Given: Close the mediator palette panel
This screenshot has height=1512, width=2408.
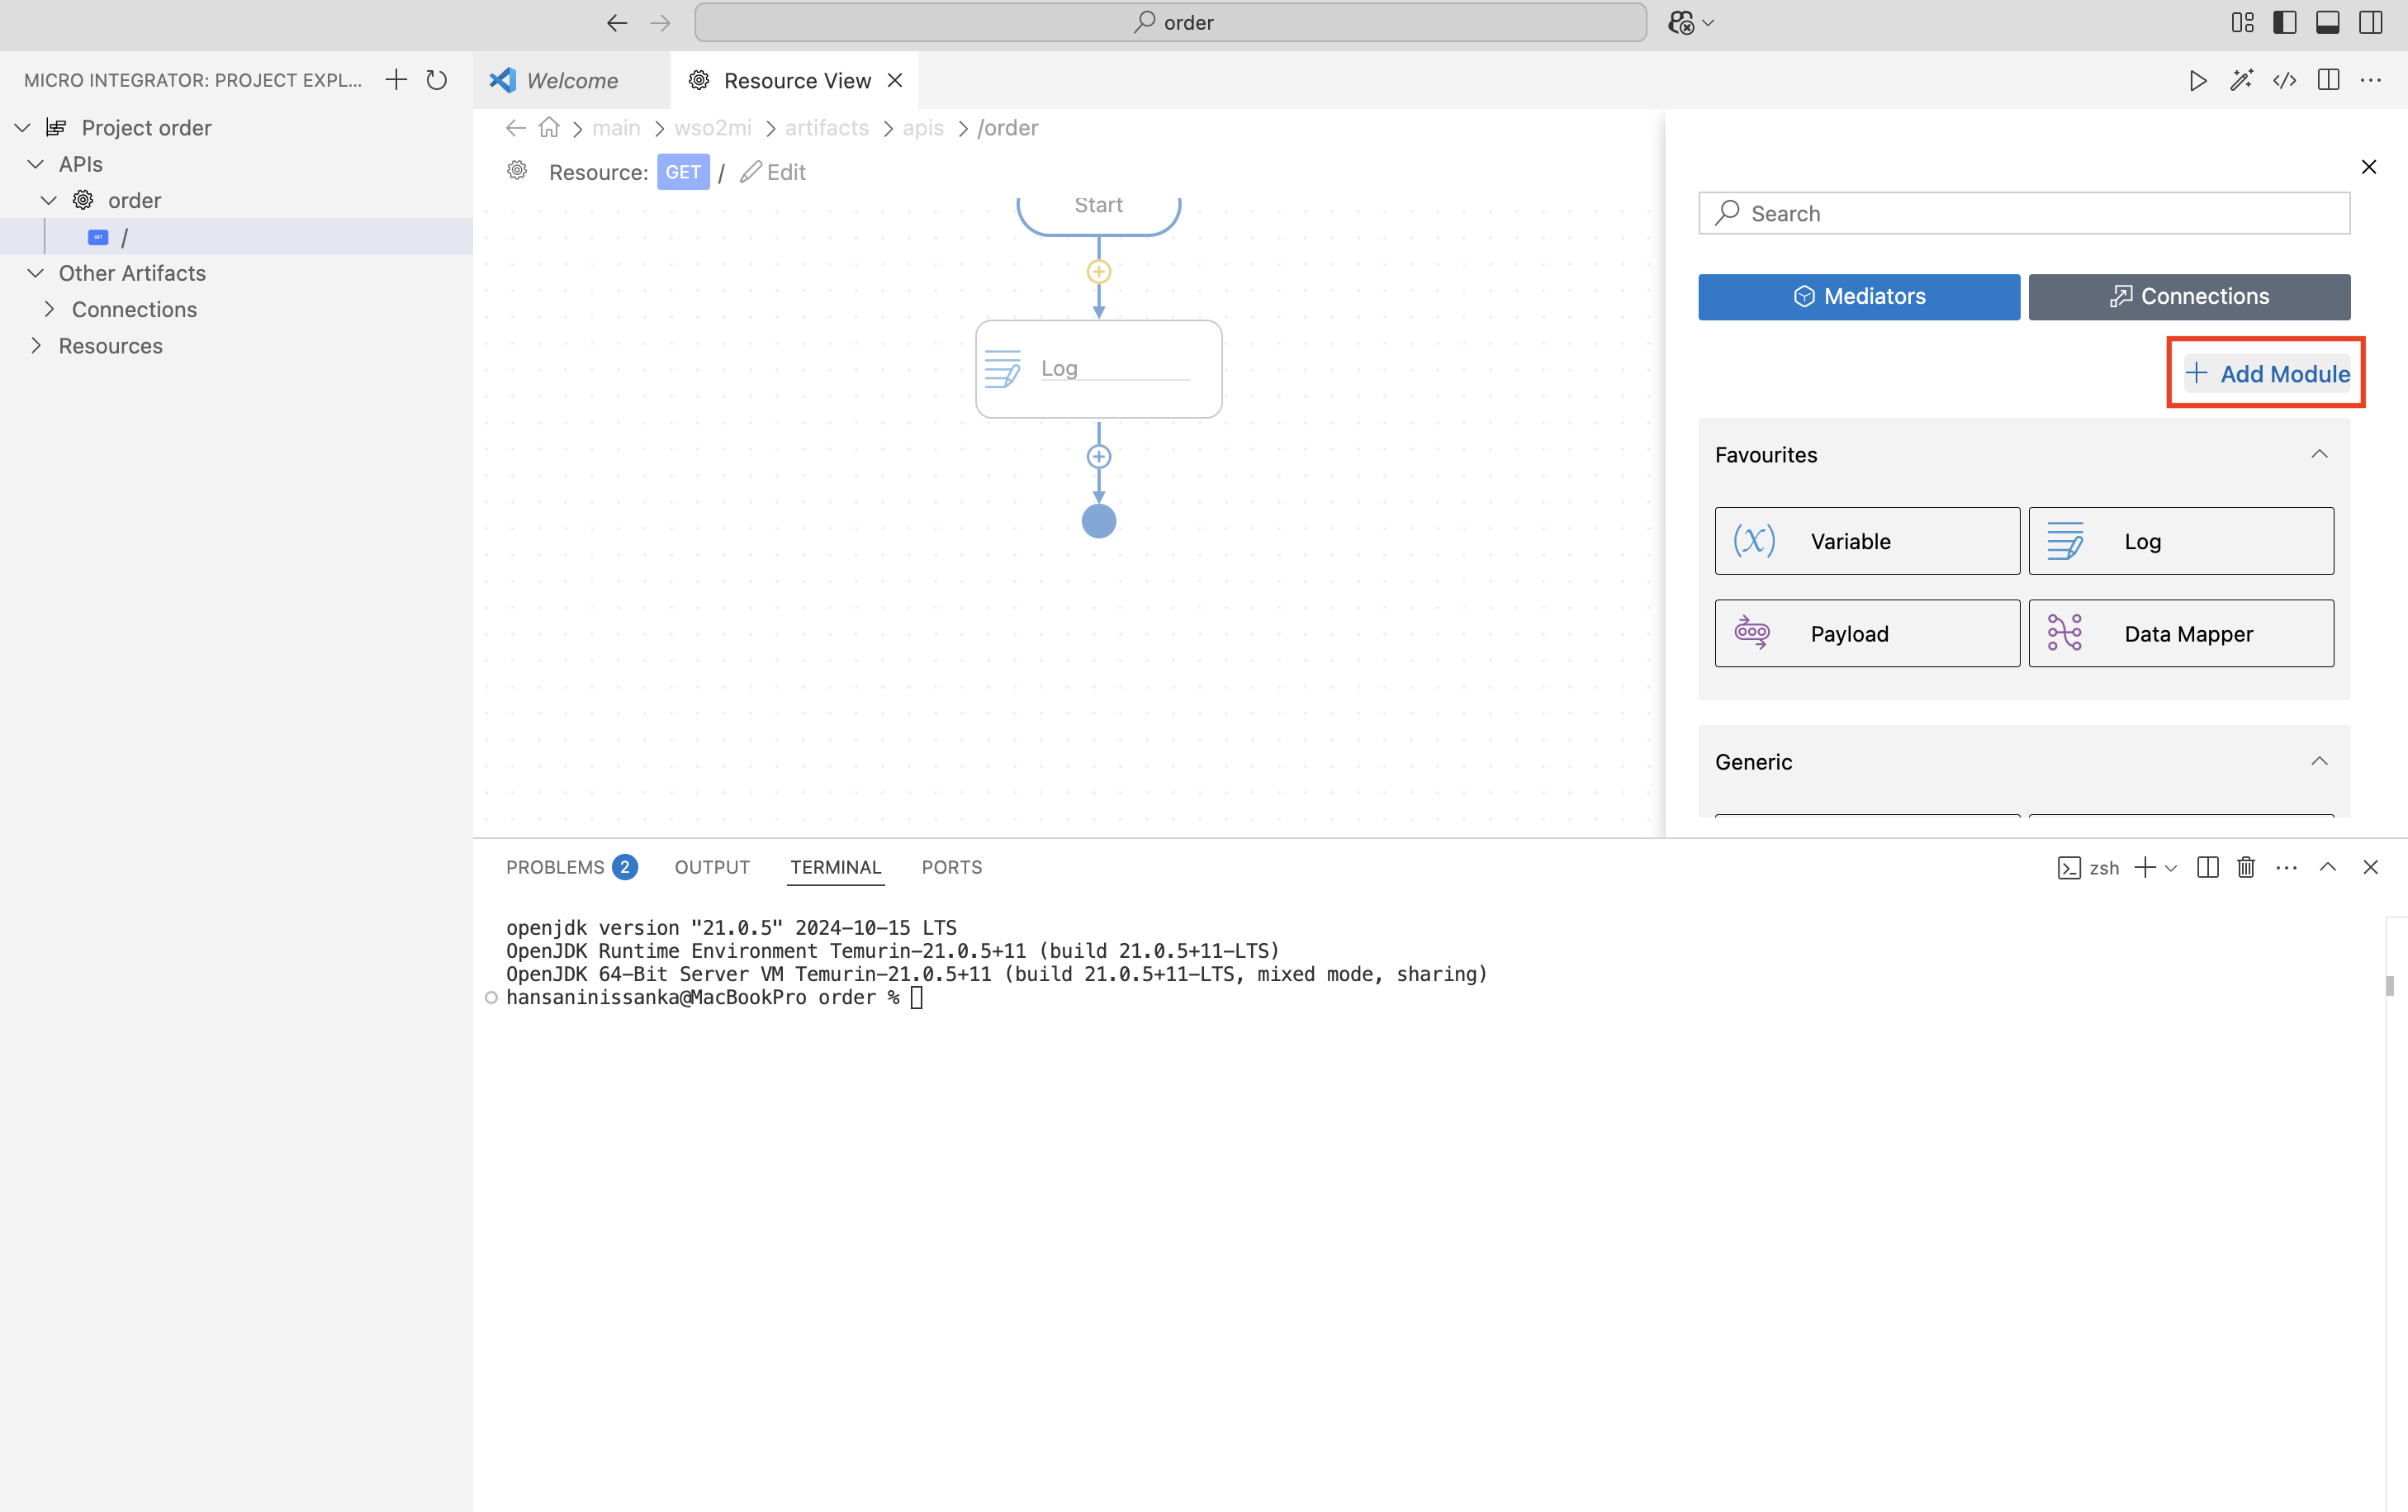Looking at the screenshot, I should [x=2368, y=167].
